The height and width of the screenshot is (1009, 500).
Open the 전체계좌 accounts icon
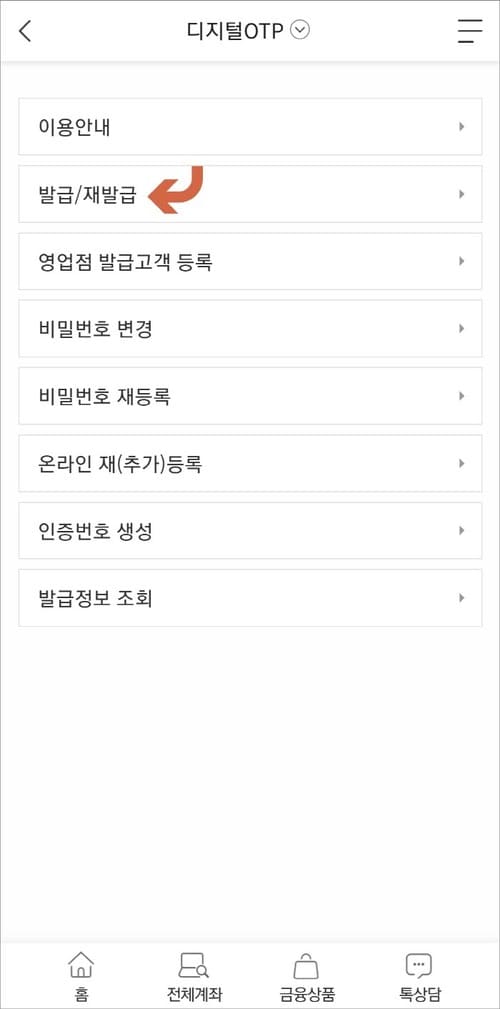click(x=194, y=965)
